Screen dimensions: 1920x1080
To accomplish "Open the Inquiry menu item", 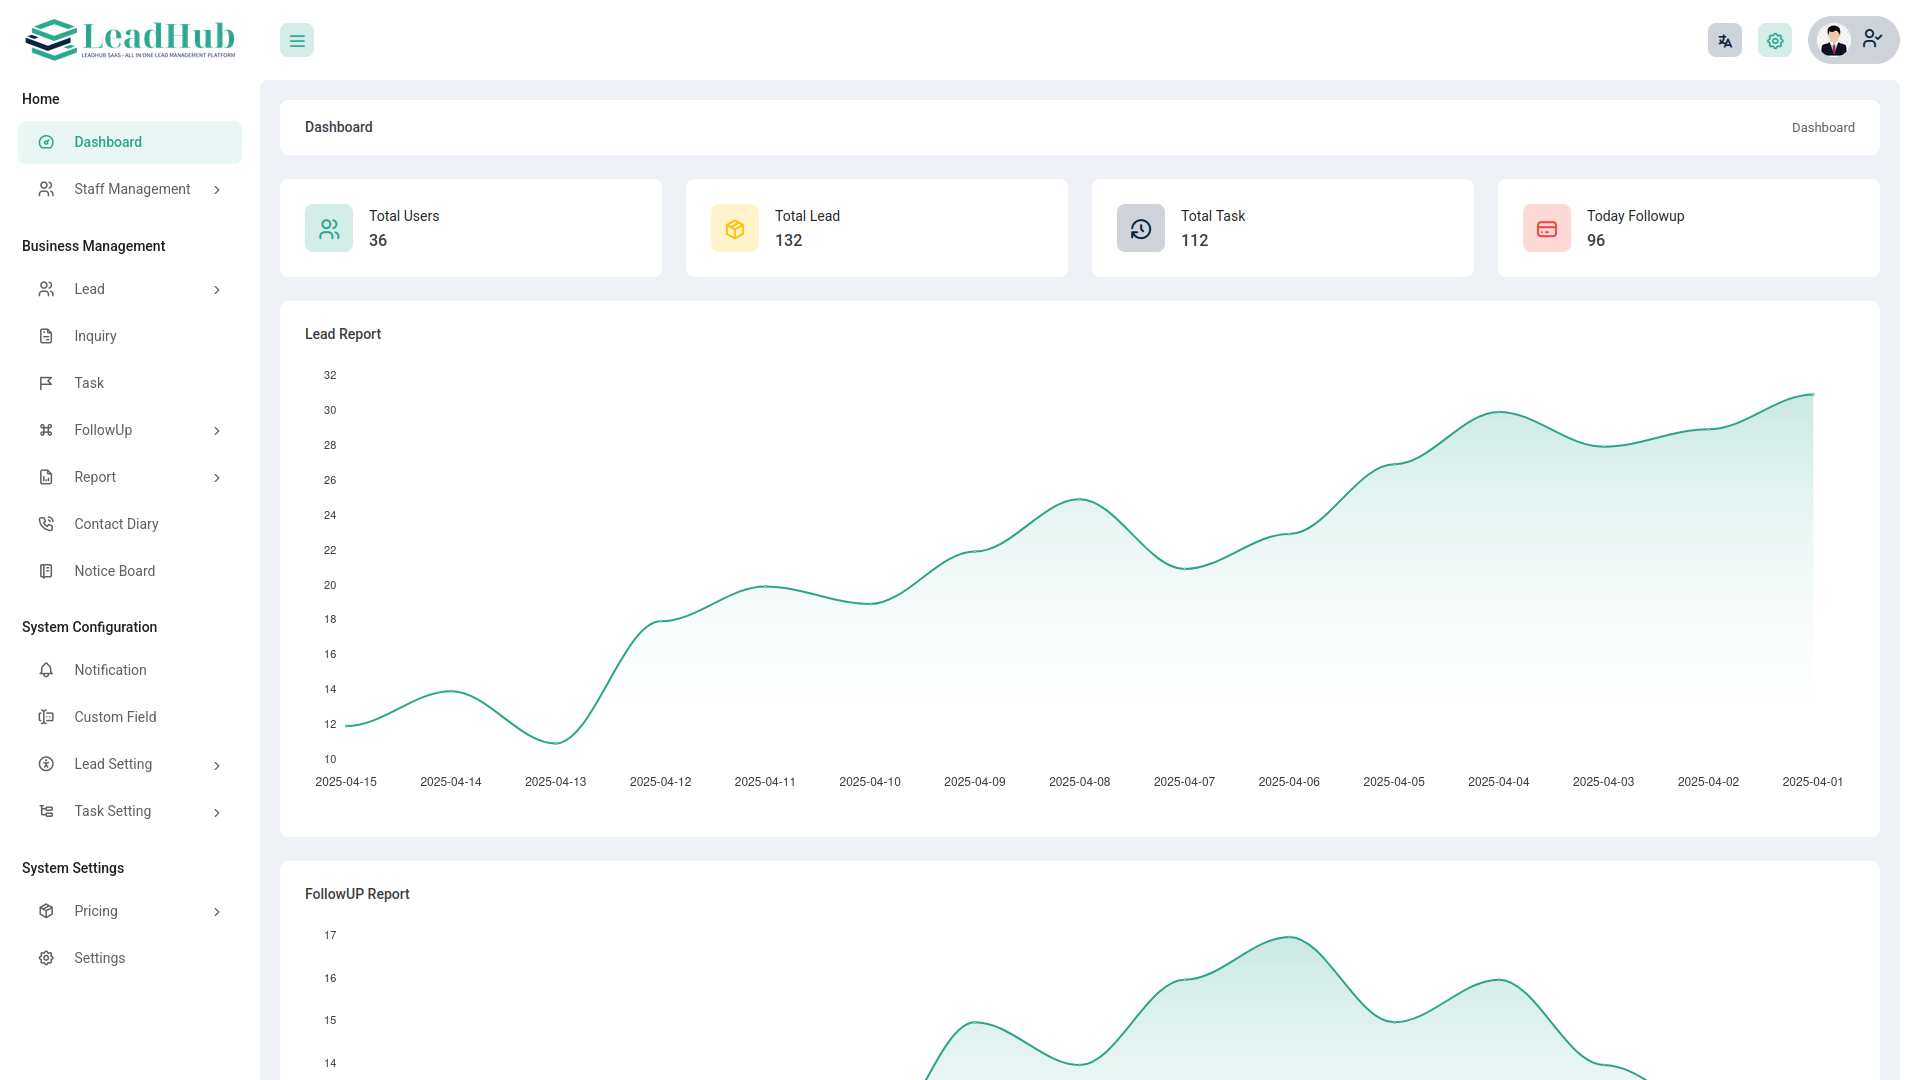I will click(x=95, y=336).
